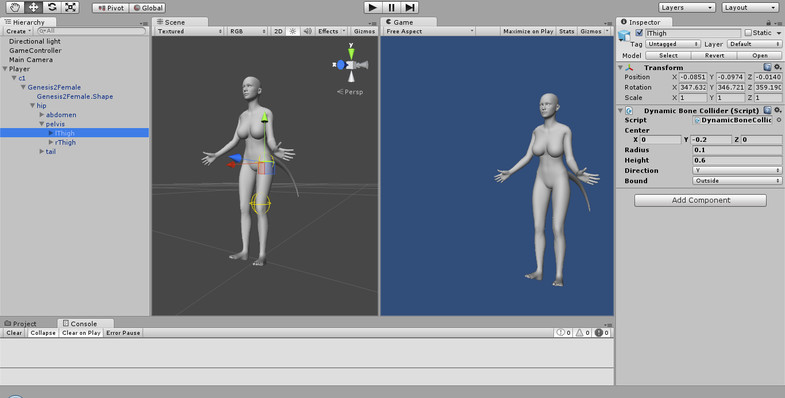Screen dimensions: 785x398
Task: Toggle scene lighting sun icon
Action: point(293,31)
